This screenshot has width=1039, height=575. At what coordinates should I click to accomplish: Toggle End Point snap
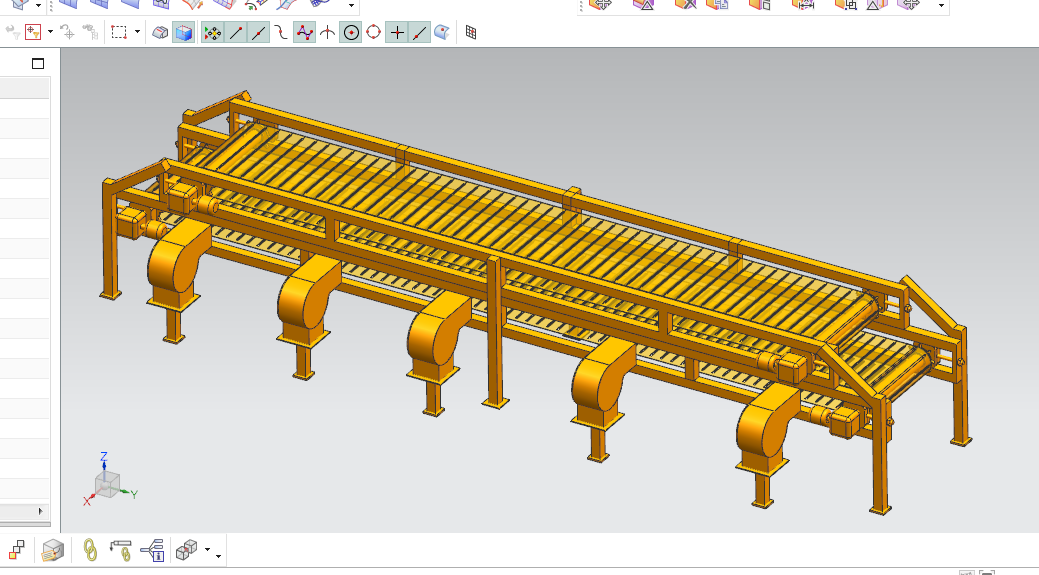235,32
